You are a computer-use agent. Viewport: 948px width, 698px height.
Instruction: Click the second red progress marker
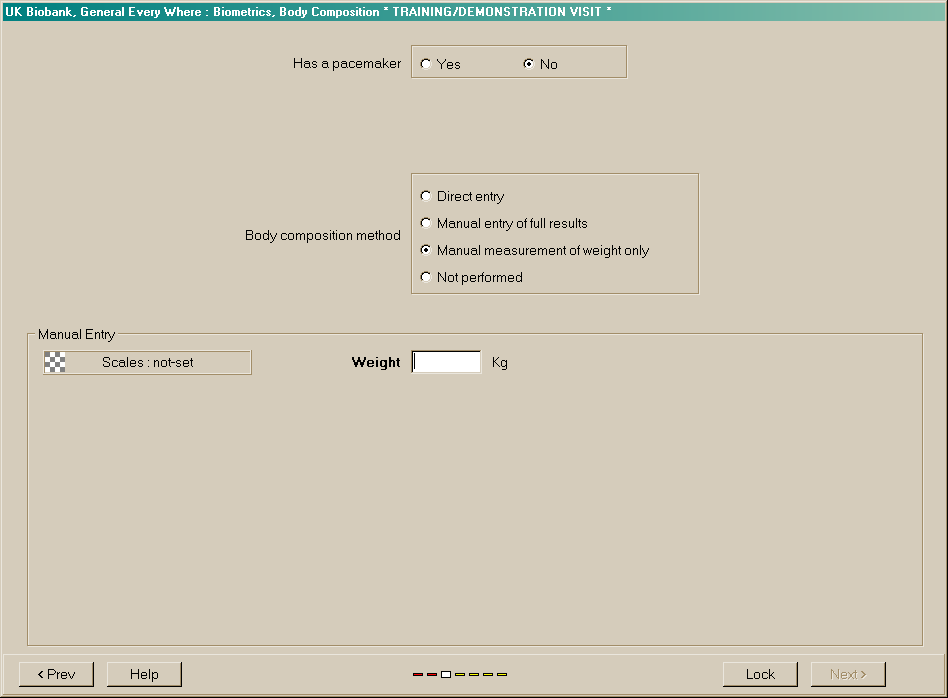tap(432, 674)
